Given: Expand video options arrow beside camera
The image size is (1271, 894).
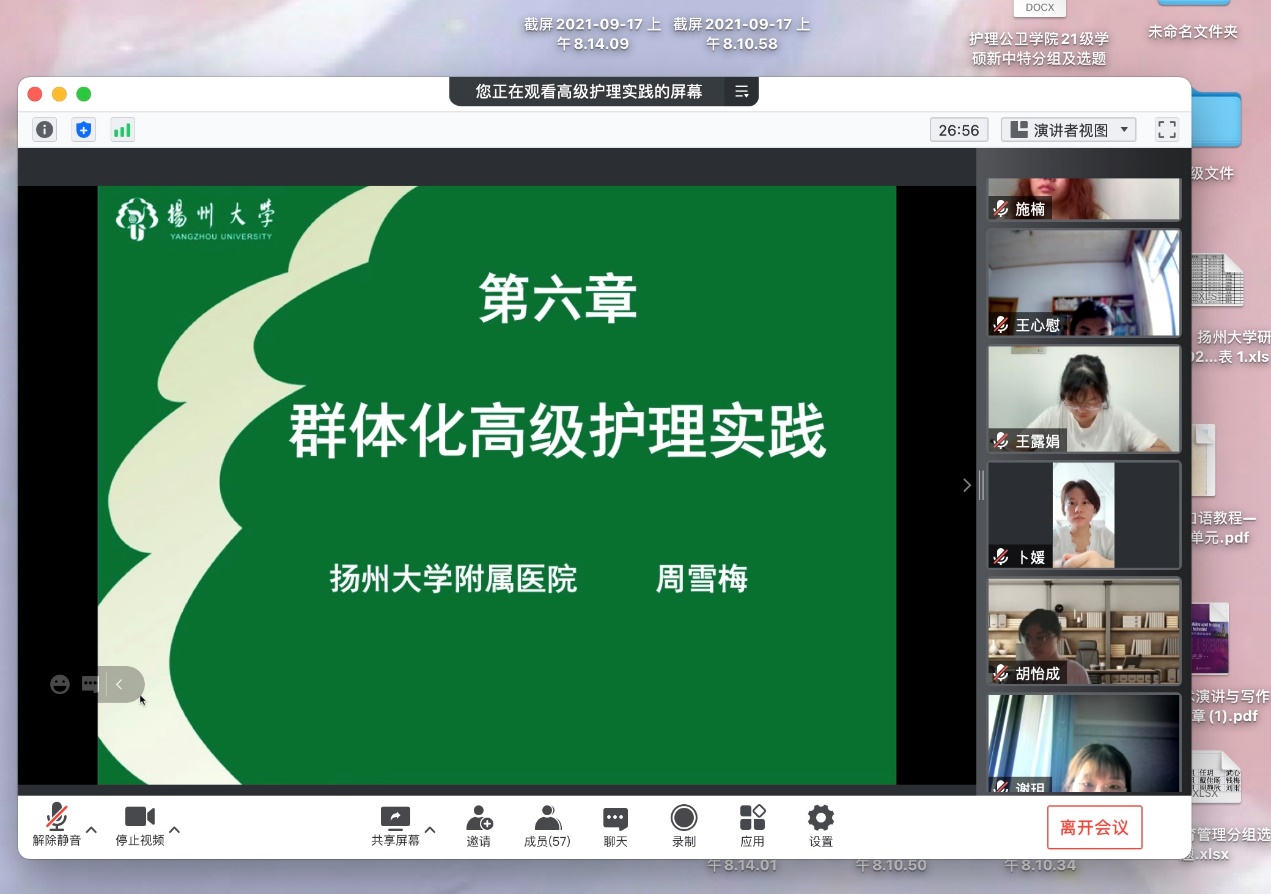Looking at the screenshot, I should click(x=174, y=829).
